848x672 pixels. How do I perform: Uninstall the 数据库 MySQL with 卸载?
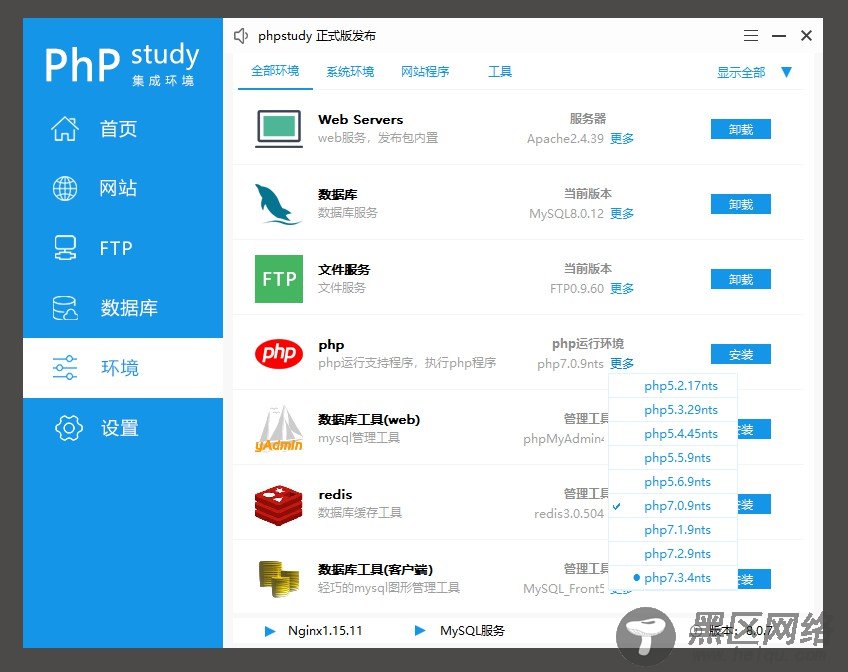(x=740, y=204)
